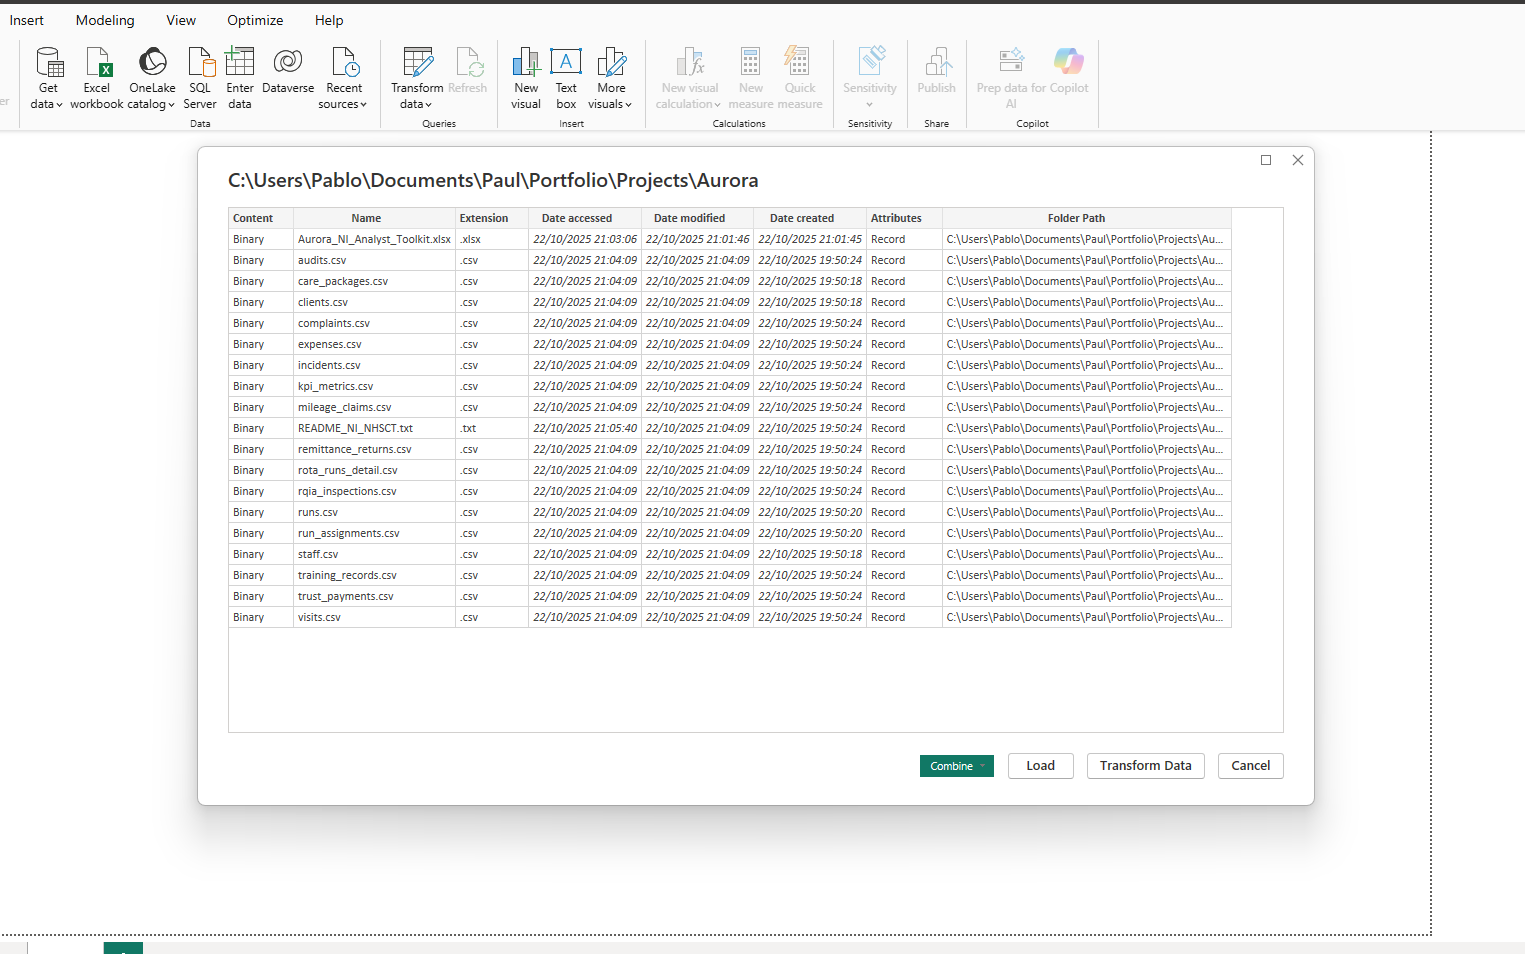Connect to Dataverse
Viewport: 1525px width, 954px height.
tap(287, 75)
